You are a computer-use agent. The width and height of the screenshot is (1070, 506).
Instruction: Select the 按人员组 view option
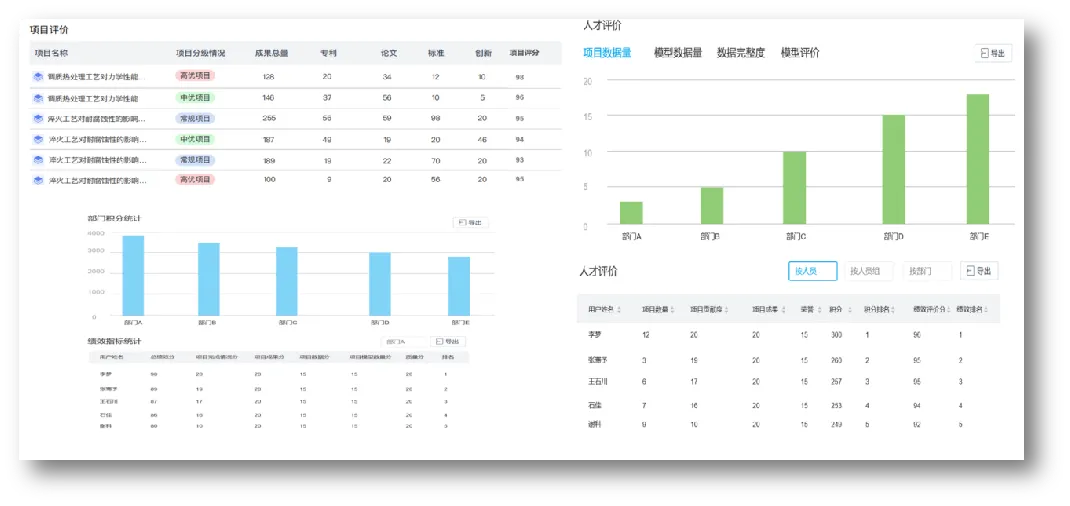click(x=869, y=271)
